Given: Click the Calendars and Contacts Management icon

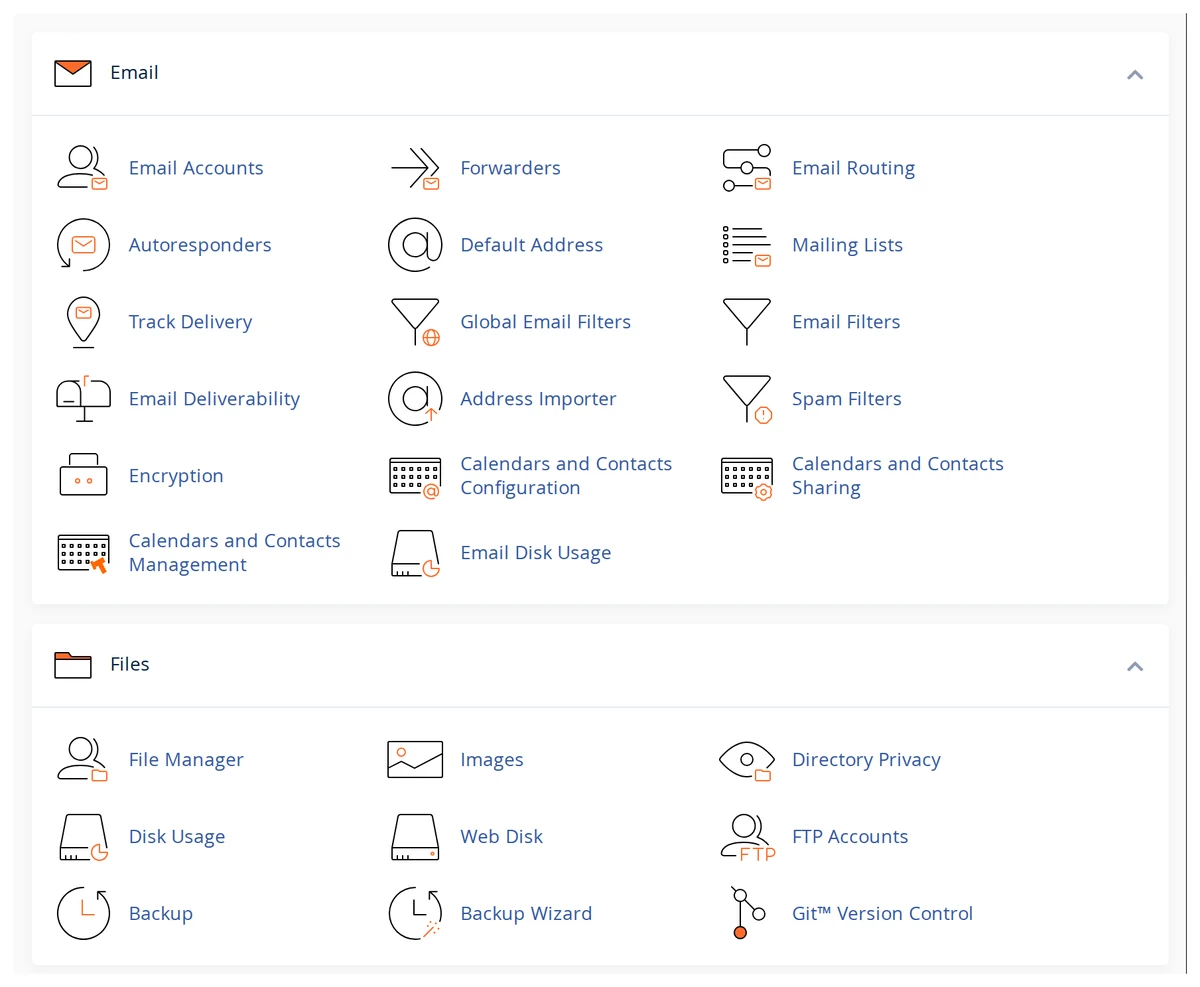Looking at the screenshot, I should pyautogui.click(x=83, y=553).
